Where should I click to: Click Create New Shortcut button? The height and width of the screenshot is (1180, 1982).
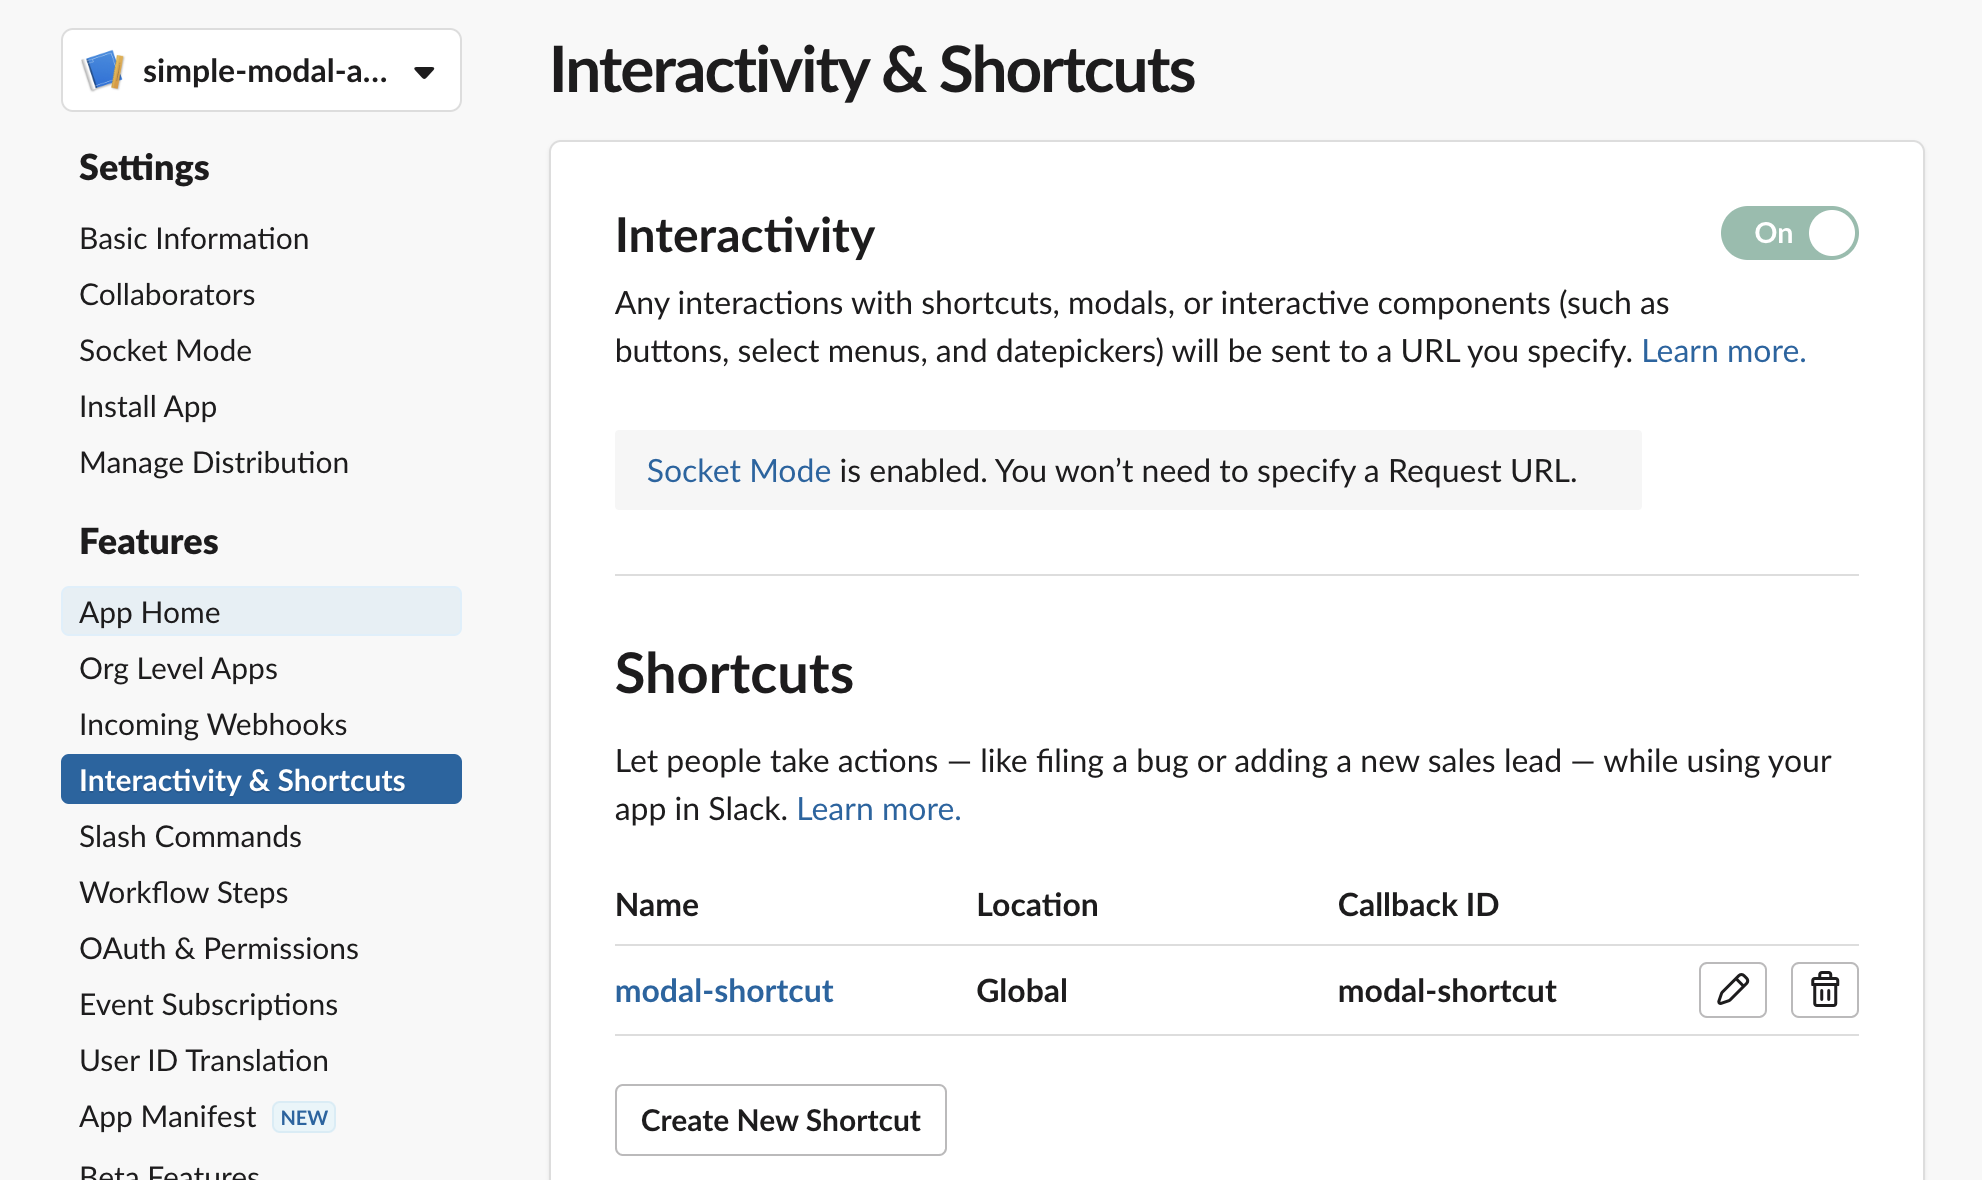780,1120
